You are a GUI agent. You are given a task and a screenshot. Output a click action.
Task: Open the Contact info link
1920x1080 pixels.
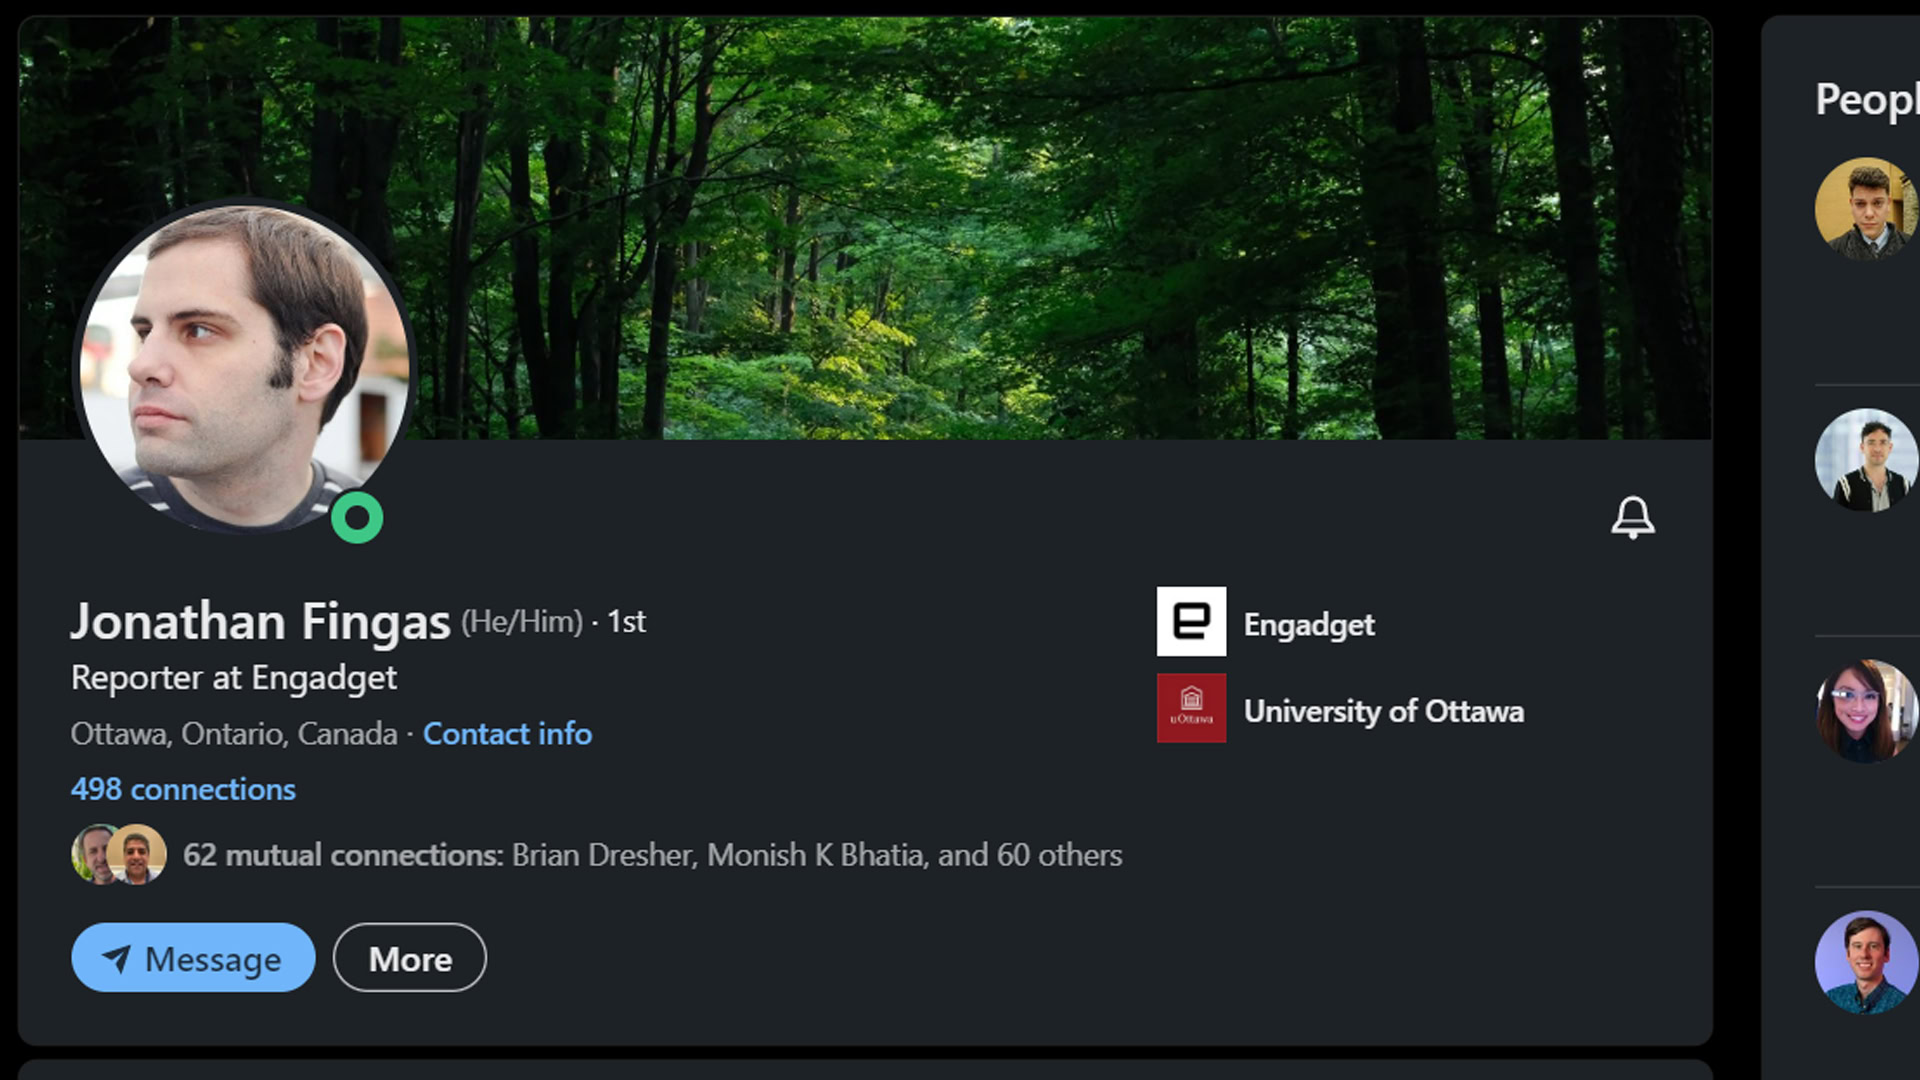coord(507,734)
